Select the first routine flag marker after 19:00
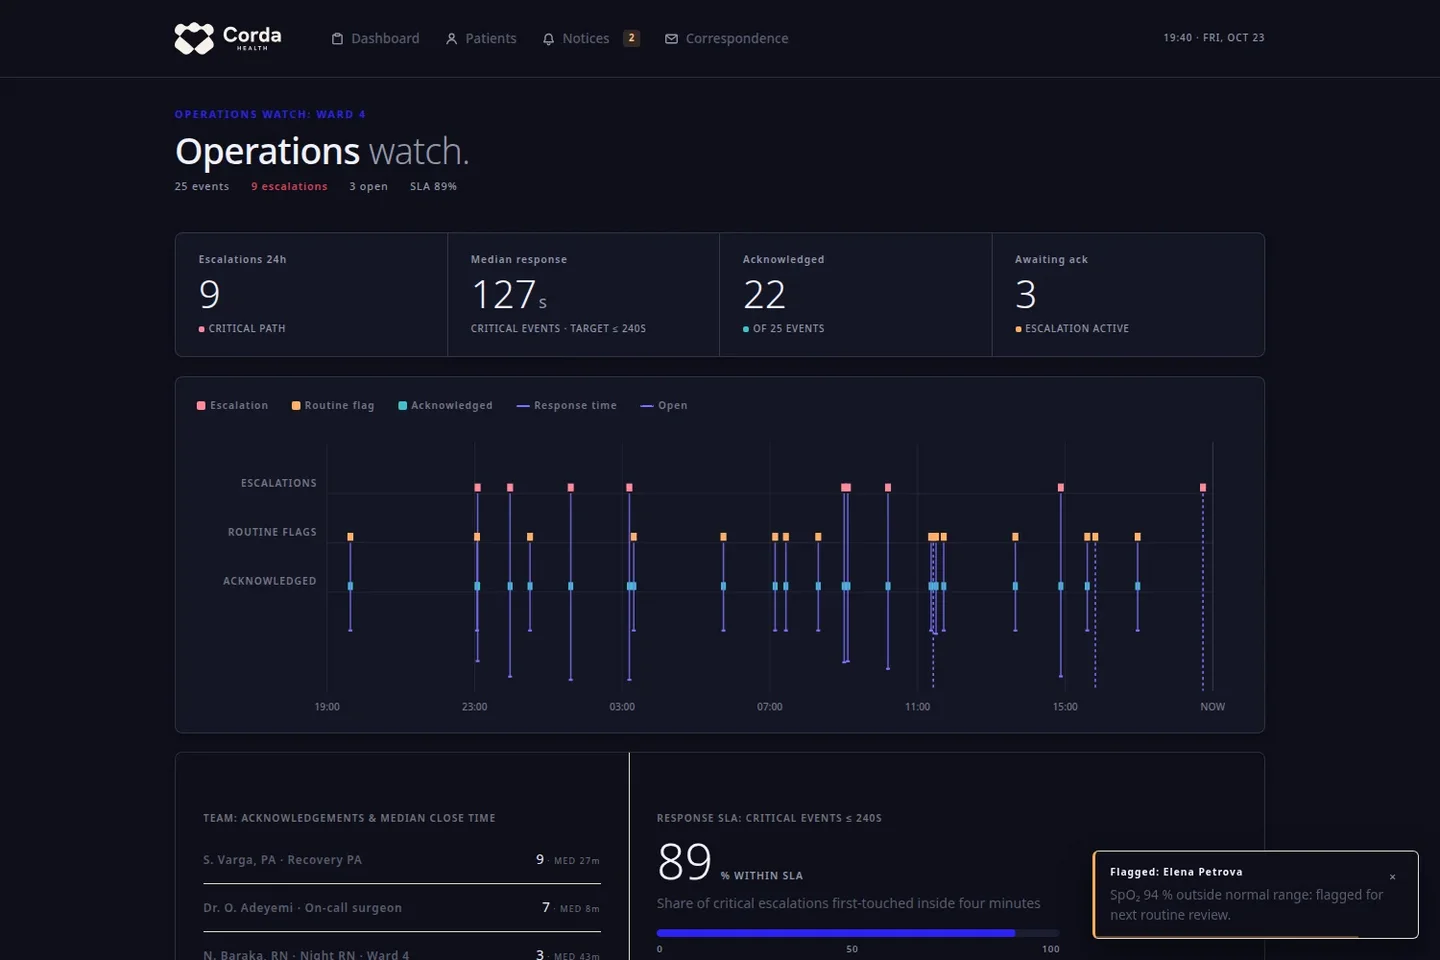 pos(350,537)
